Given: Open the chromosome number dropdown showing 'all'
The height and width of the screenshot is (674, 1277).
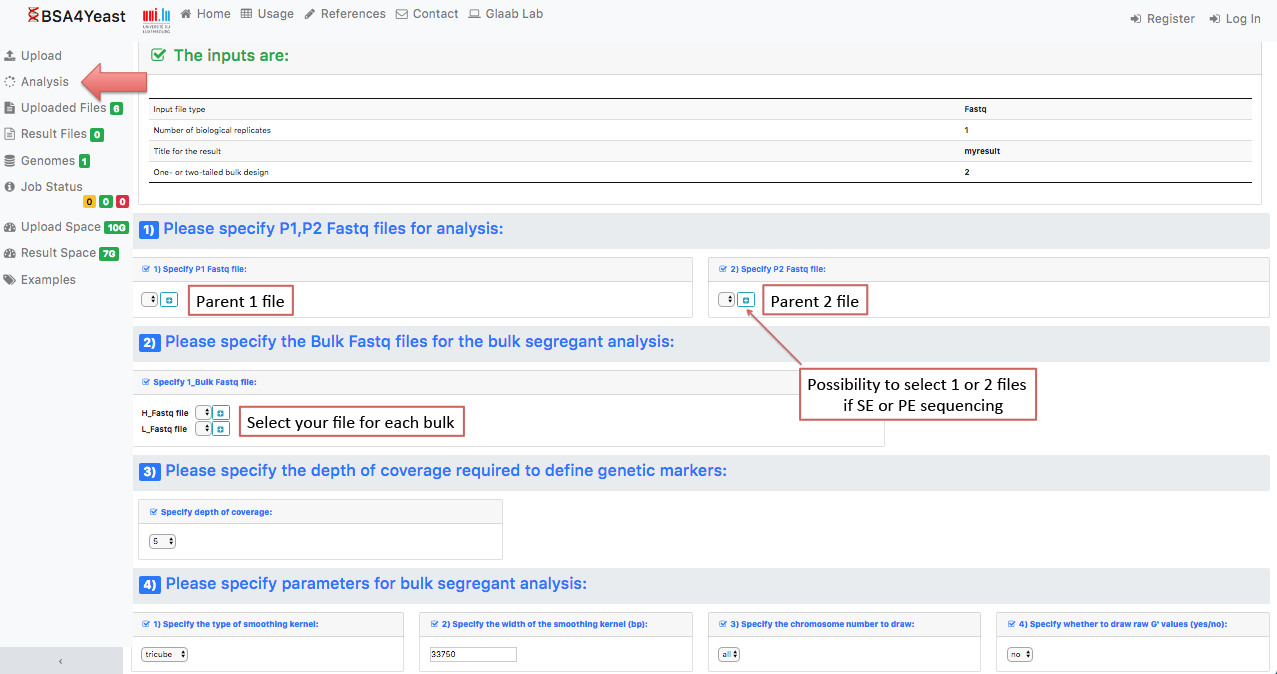Looking at the screenshot, I should 729,654.
